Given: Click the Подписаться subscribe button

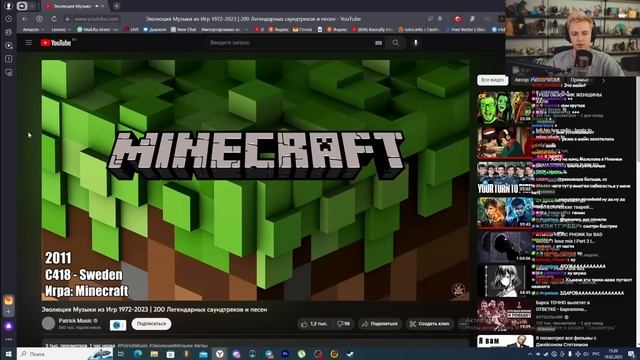Looking at the screenshot, I should point(151,324).
